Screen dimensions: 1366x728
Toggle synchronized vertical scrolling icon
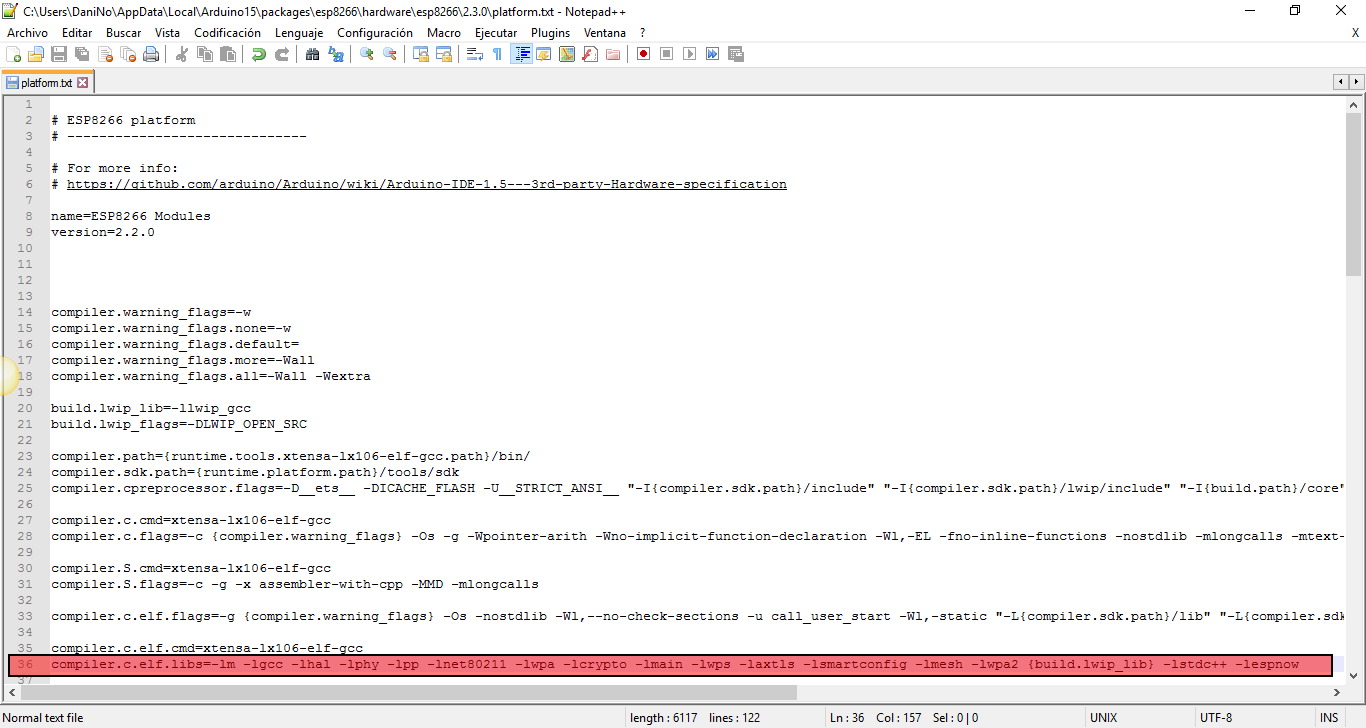[x=421, y=54]
